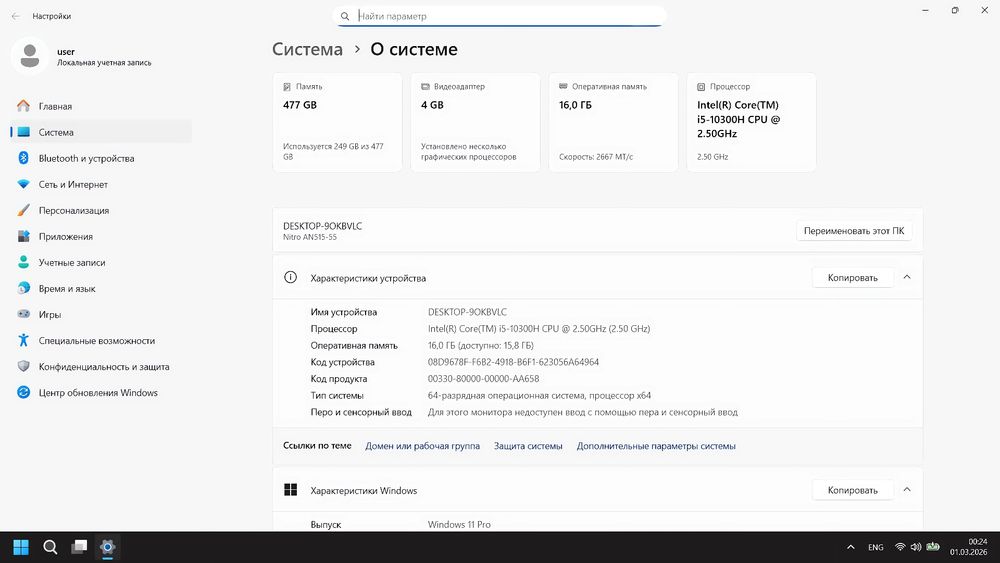Click the Home house icon in sidebar
1000x563 pixels.
point(24,106)
